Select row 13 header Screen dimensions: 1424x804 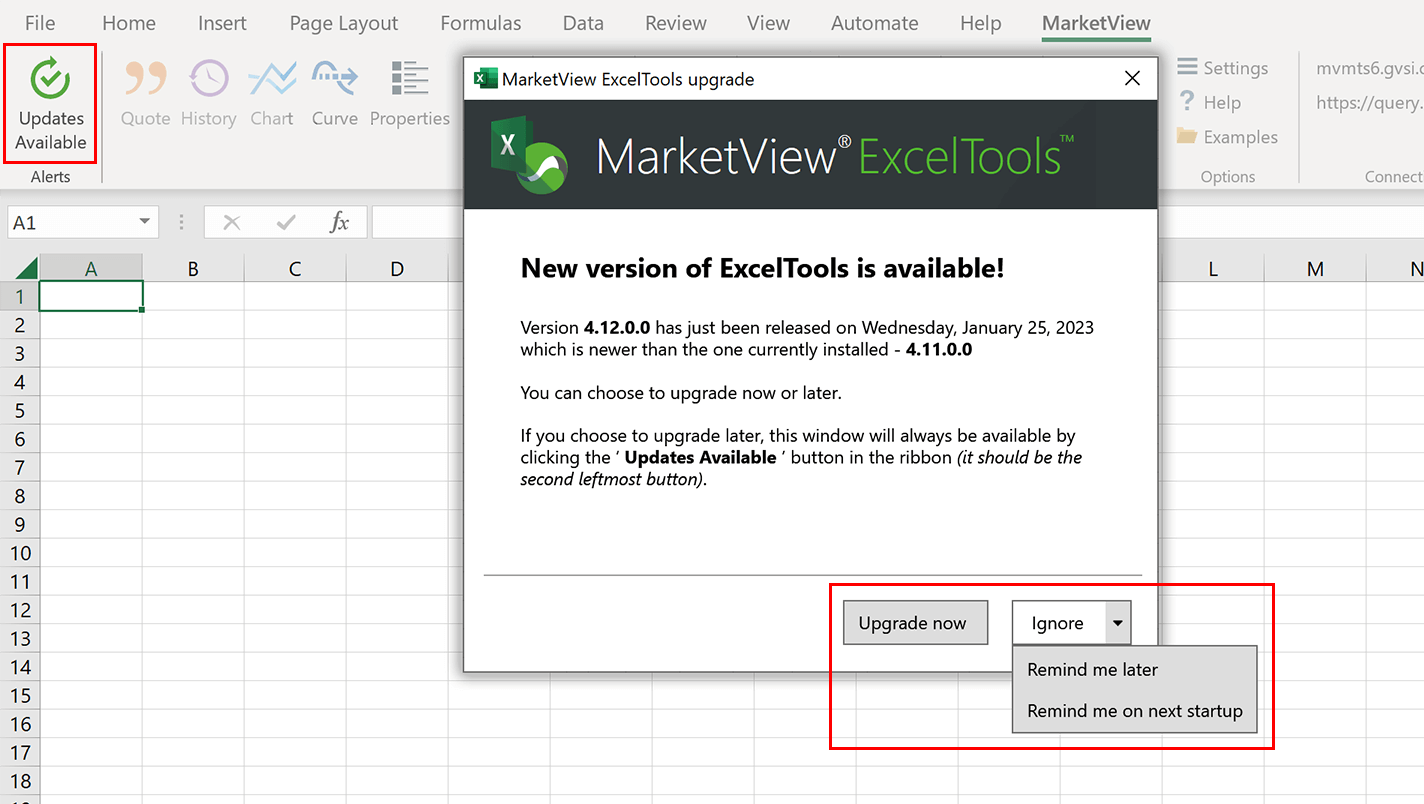tap(19, 638)
